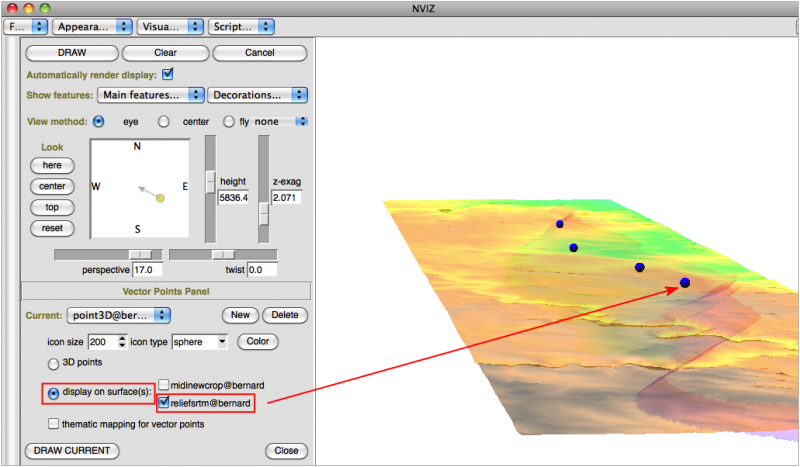This screenshot has height=467, width=800.
Task: Click the yellow eye position marker in compass
Action: point(160,198)
